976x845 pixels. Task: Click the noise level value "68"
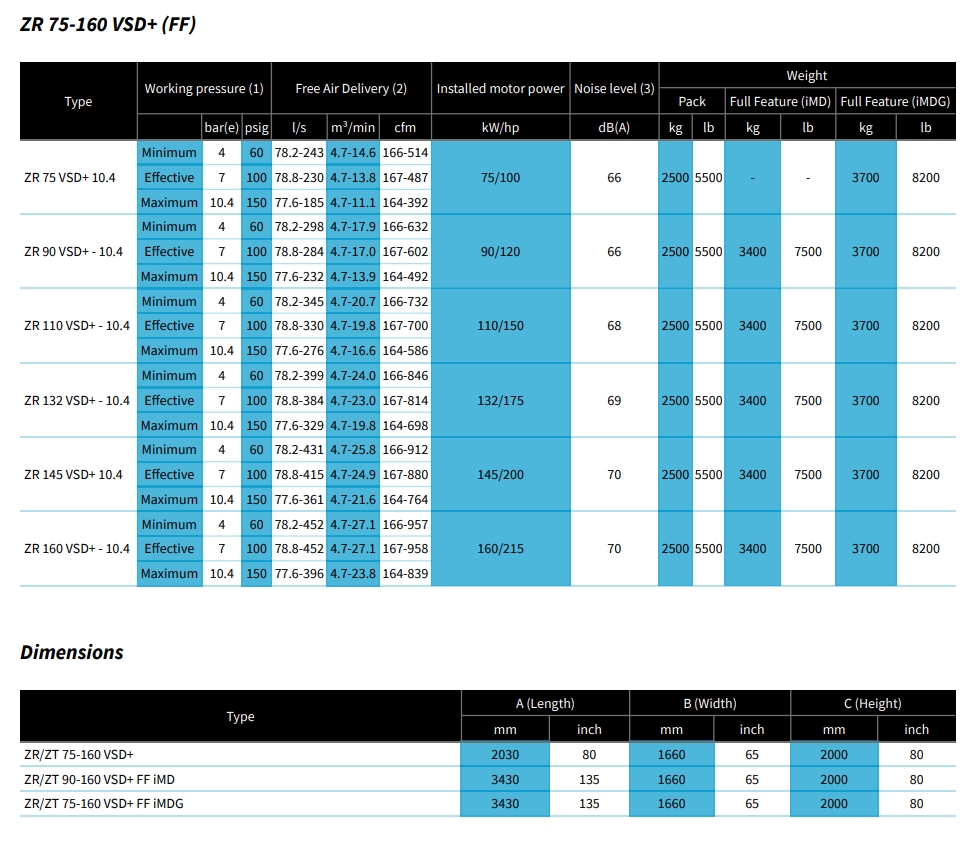[x=614, y=325]
